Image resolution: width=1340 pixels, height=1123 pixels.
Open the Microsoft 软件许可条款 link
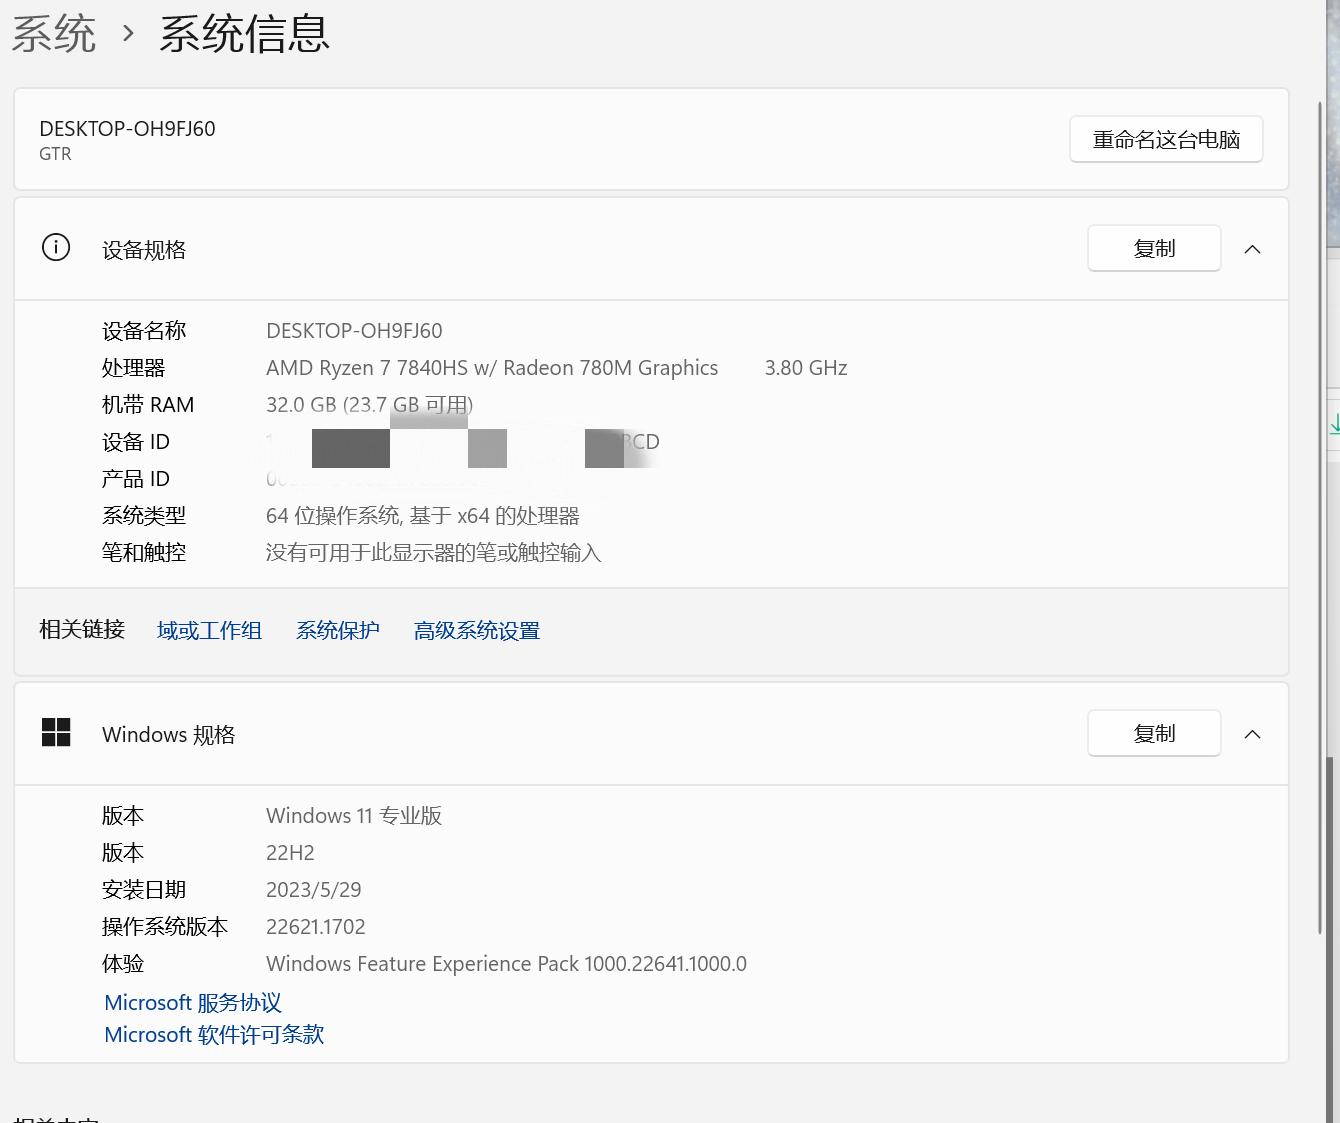tap(213, 1035)
